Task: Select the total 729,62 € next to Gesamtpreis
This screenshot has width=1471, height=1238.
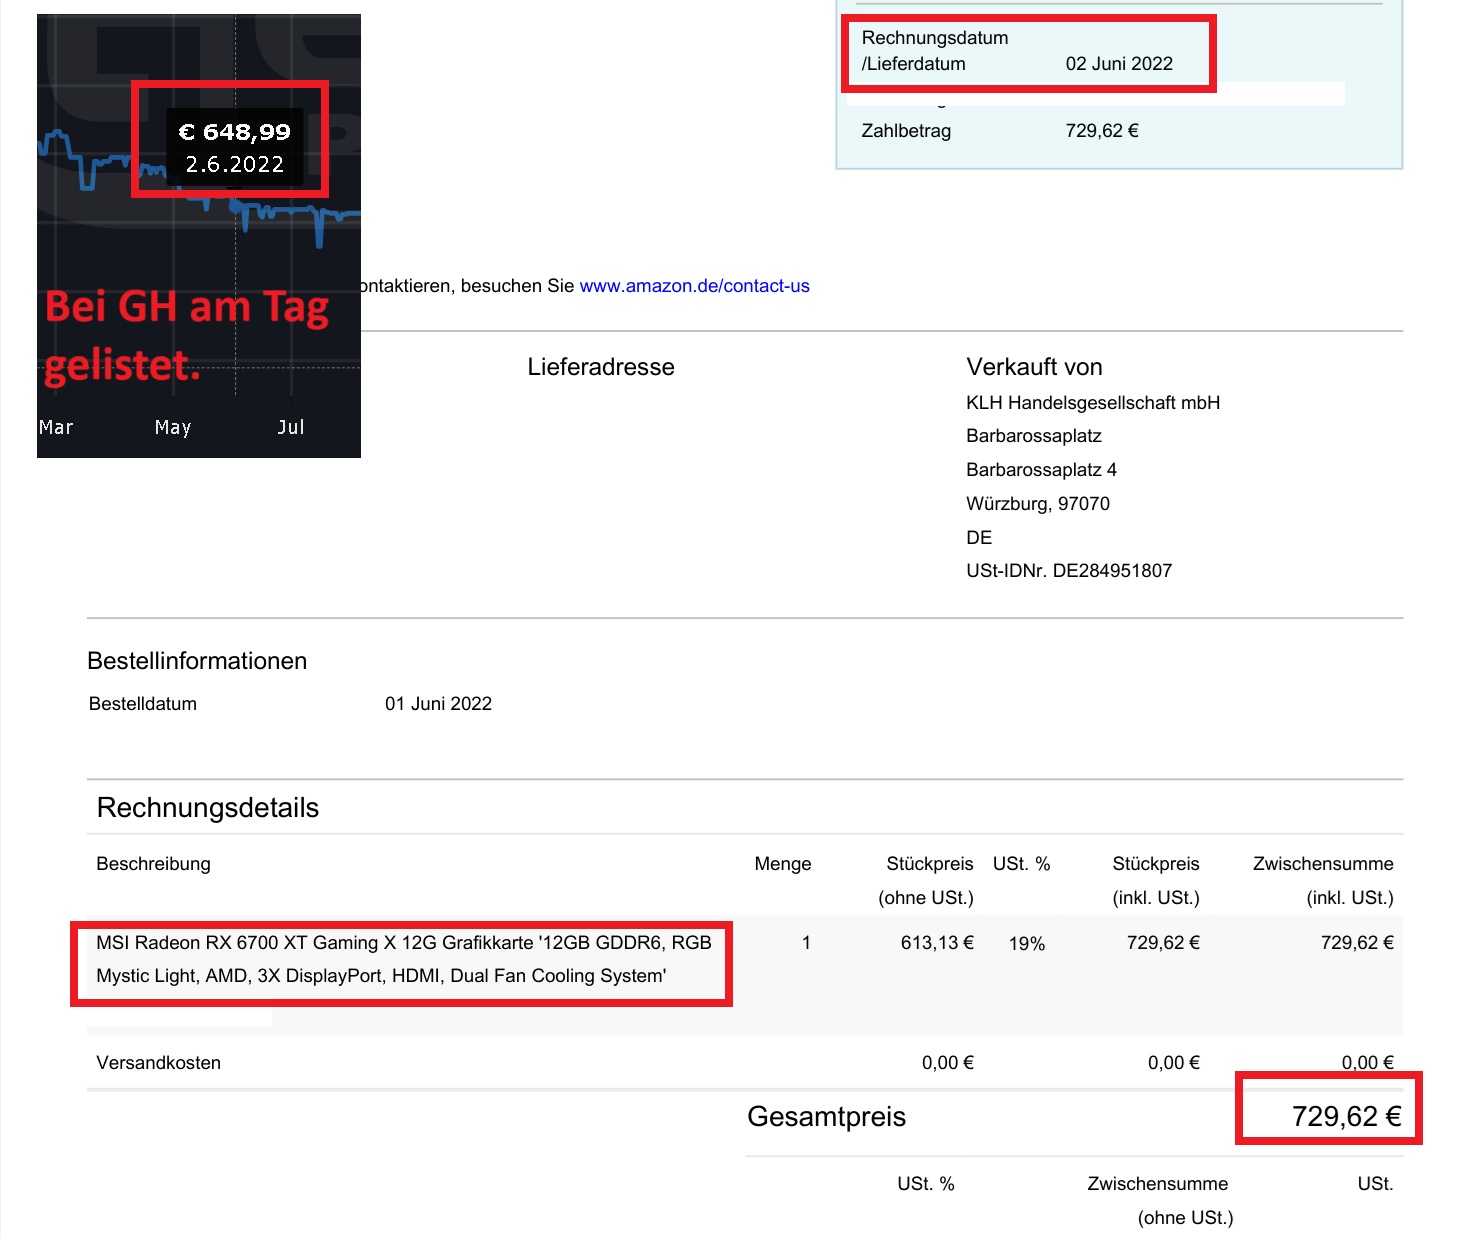Action: (x=1347, y=1117)
